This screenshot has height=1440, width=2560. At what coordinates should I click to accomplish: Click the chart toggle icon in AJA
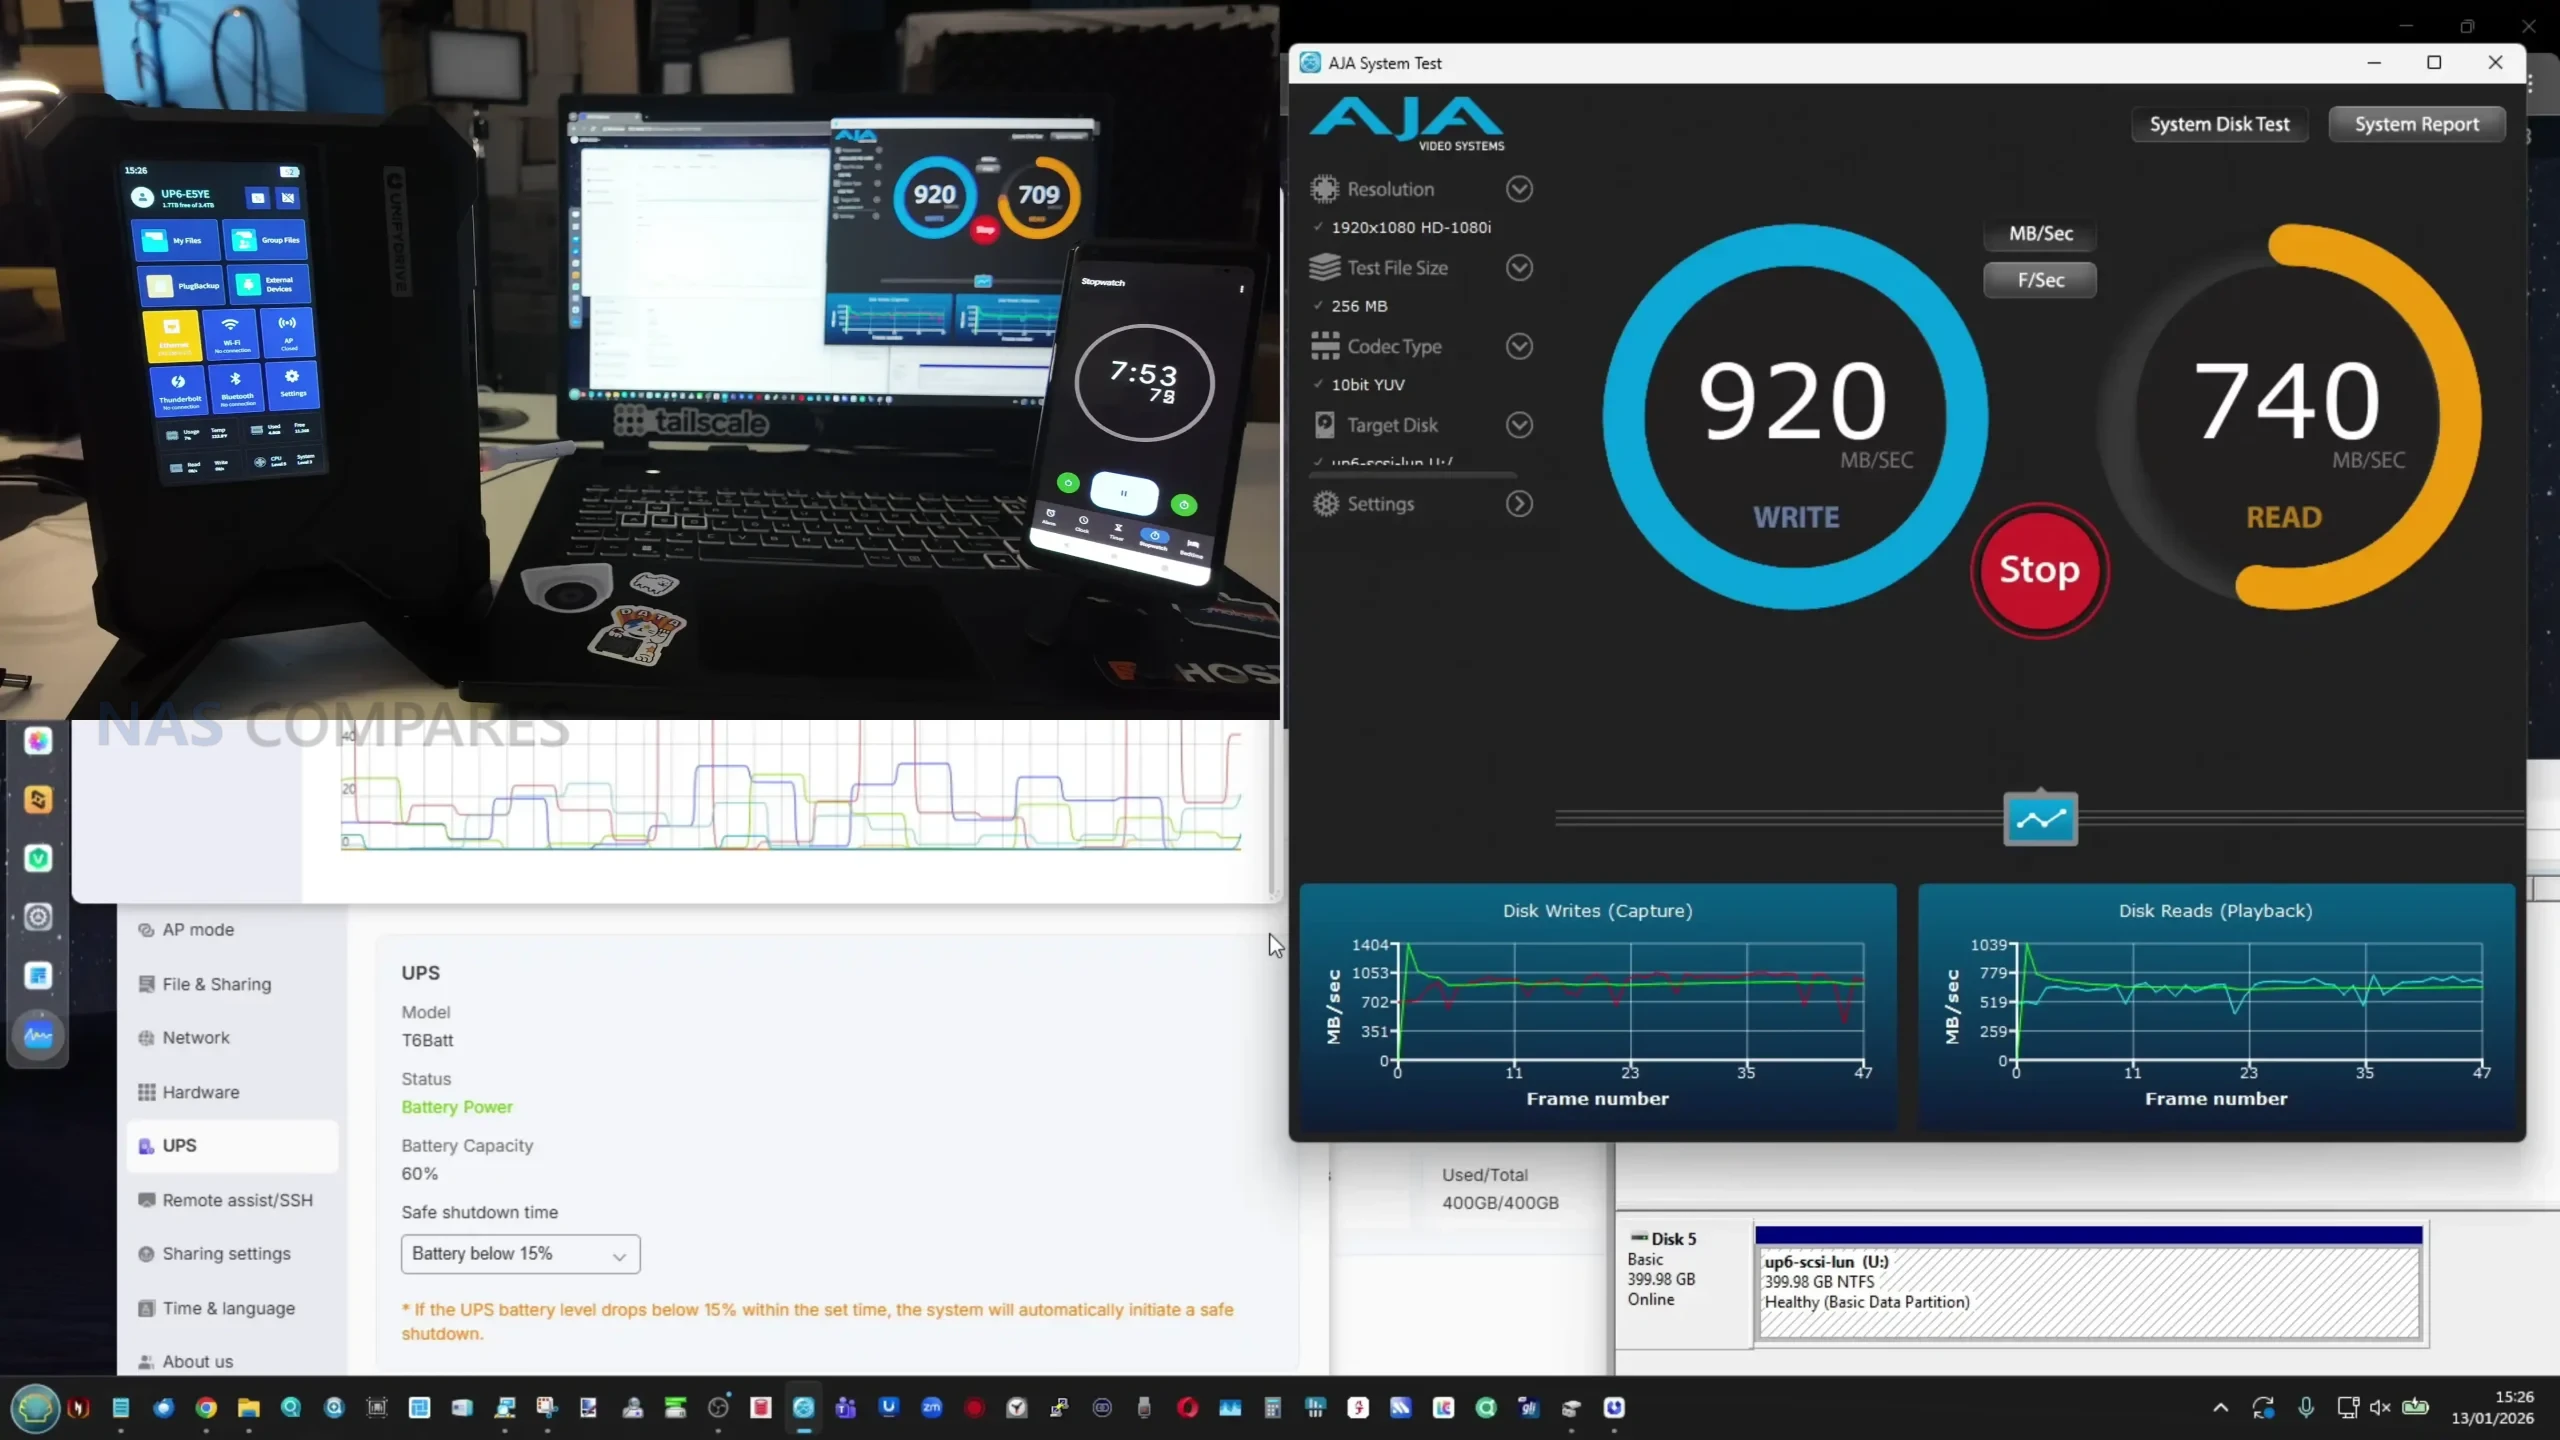point(2040,819)
